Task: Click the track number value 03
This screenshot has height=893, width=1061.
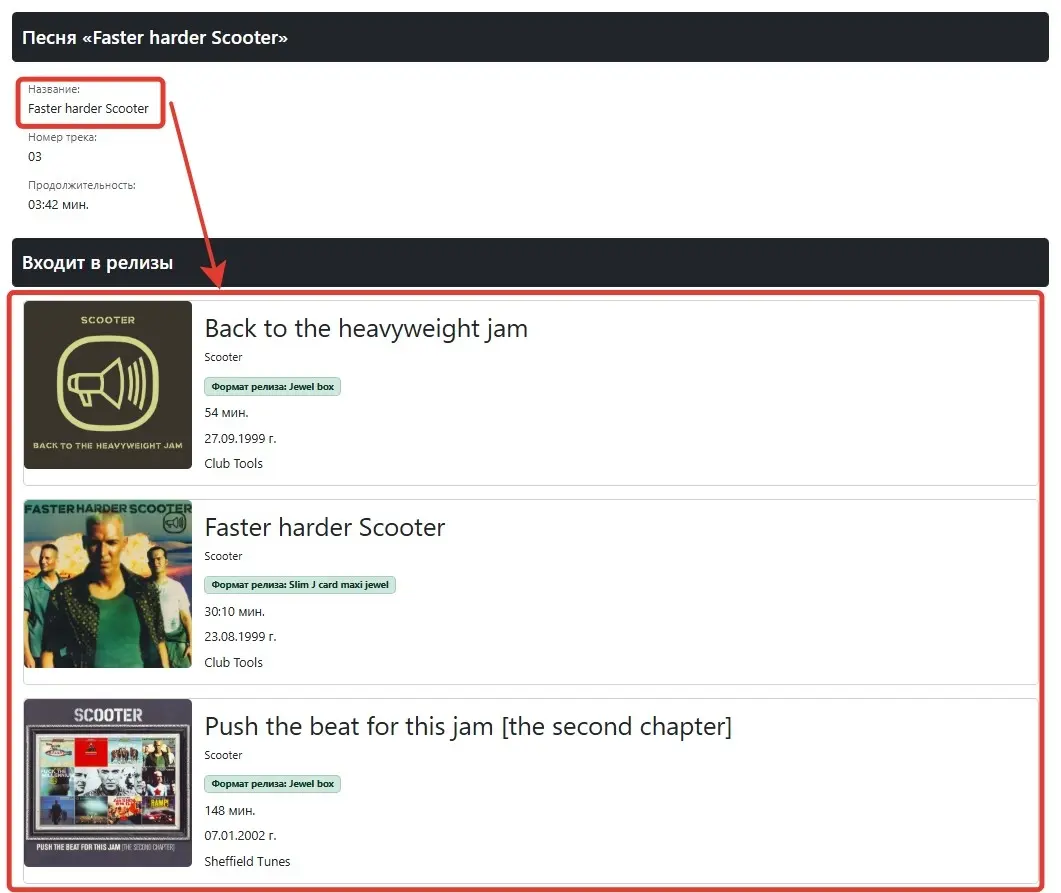Action: [x=35, y=156]
